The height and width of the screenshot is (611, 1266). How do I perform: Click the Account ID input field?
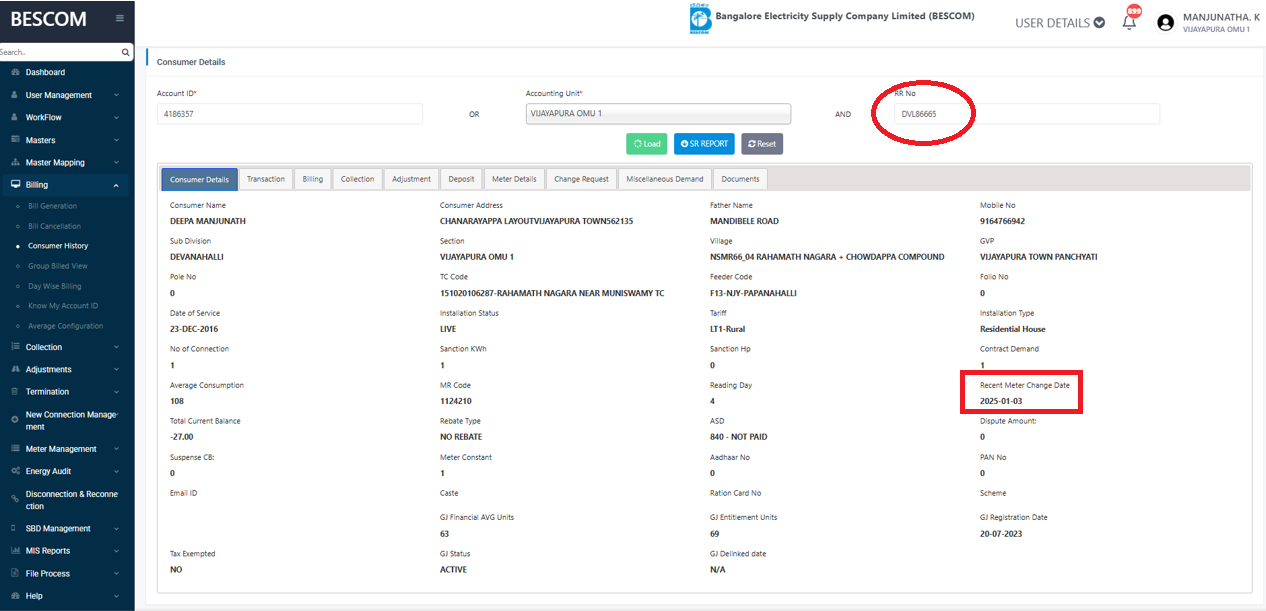[290, 114]
